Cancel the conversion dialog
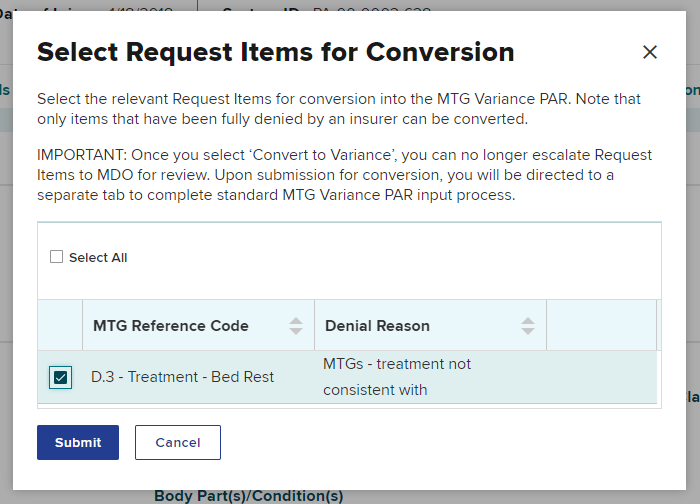This screenshot has height=504, width=700. (178, 442)
